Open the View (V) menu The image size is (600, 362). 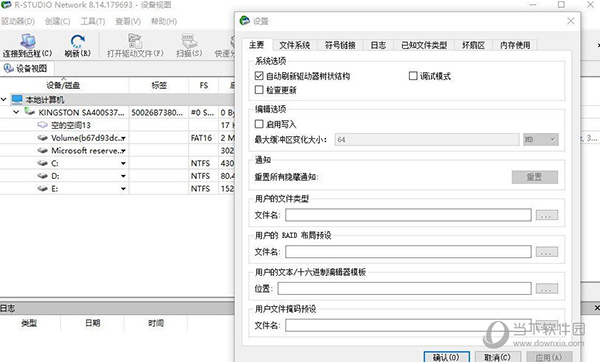[128, 21]
